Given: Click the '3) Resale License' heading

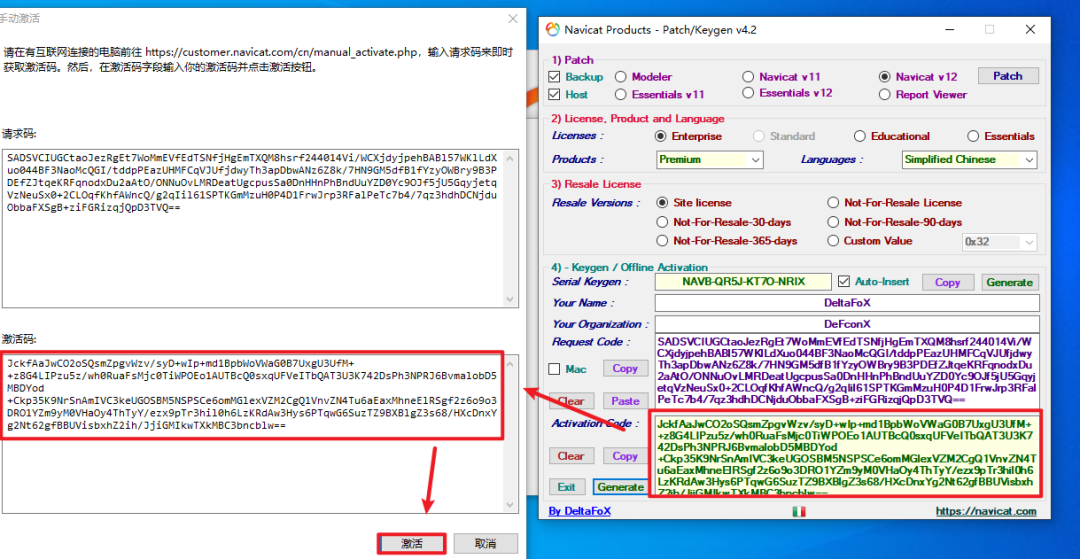Looking at the screenshot, I should pyautogui.click(x=596, y=184).
